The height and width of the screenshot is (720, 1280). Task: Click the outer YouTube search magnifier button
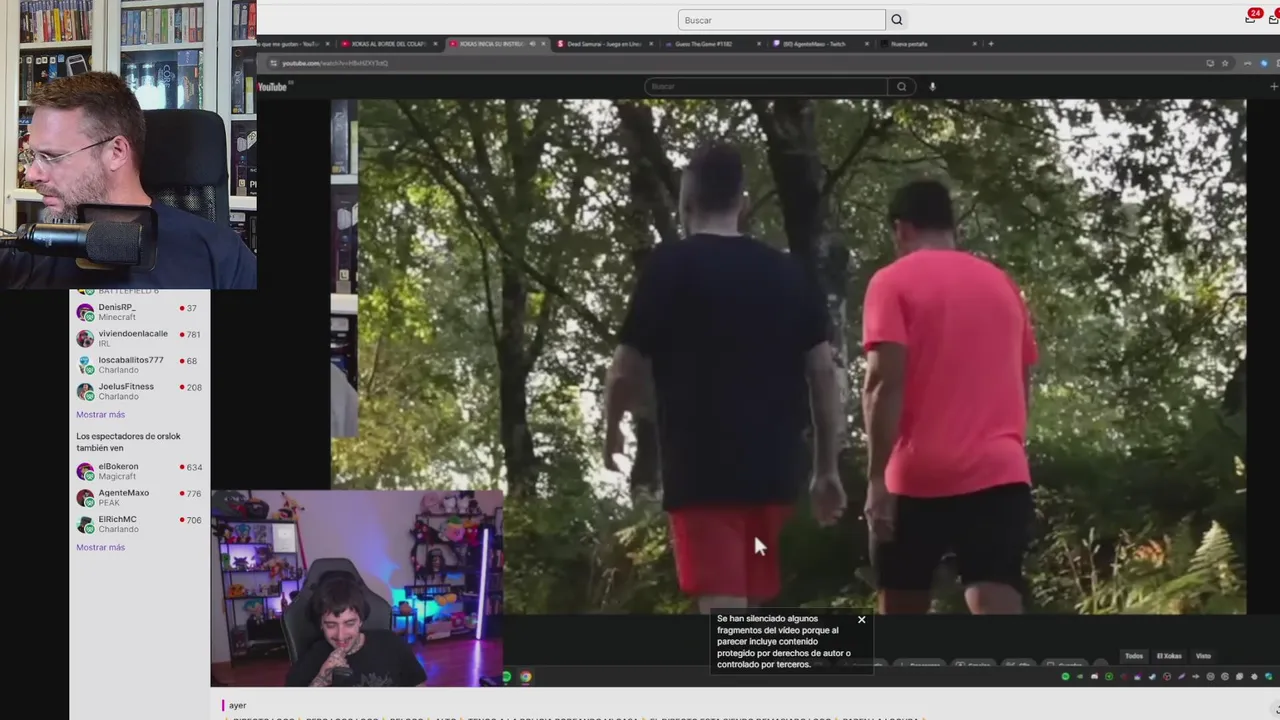coord(897,20)
